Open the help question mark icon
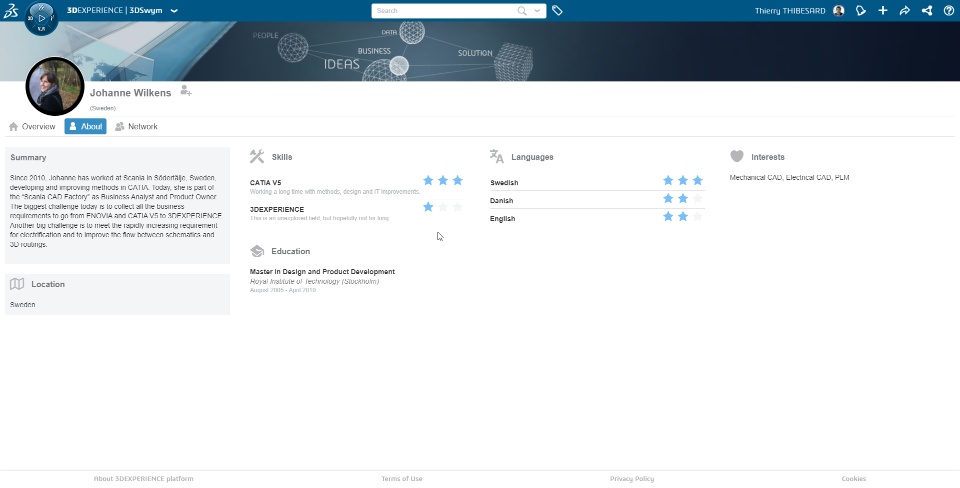Screen dimensions: 960x488 [x=949, y=10]
